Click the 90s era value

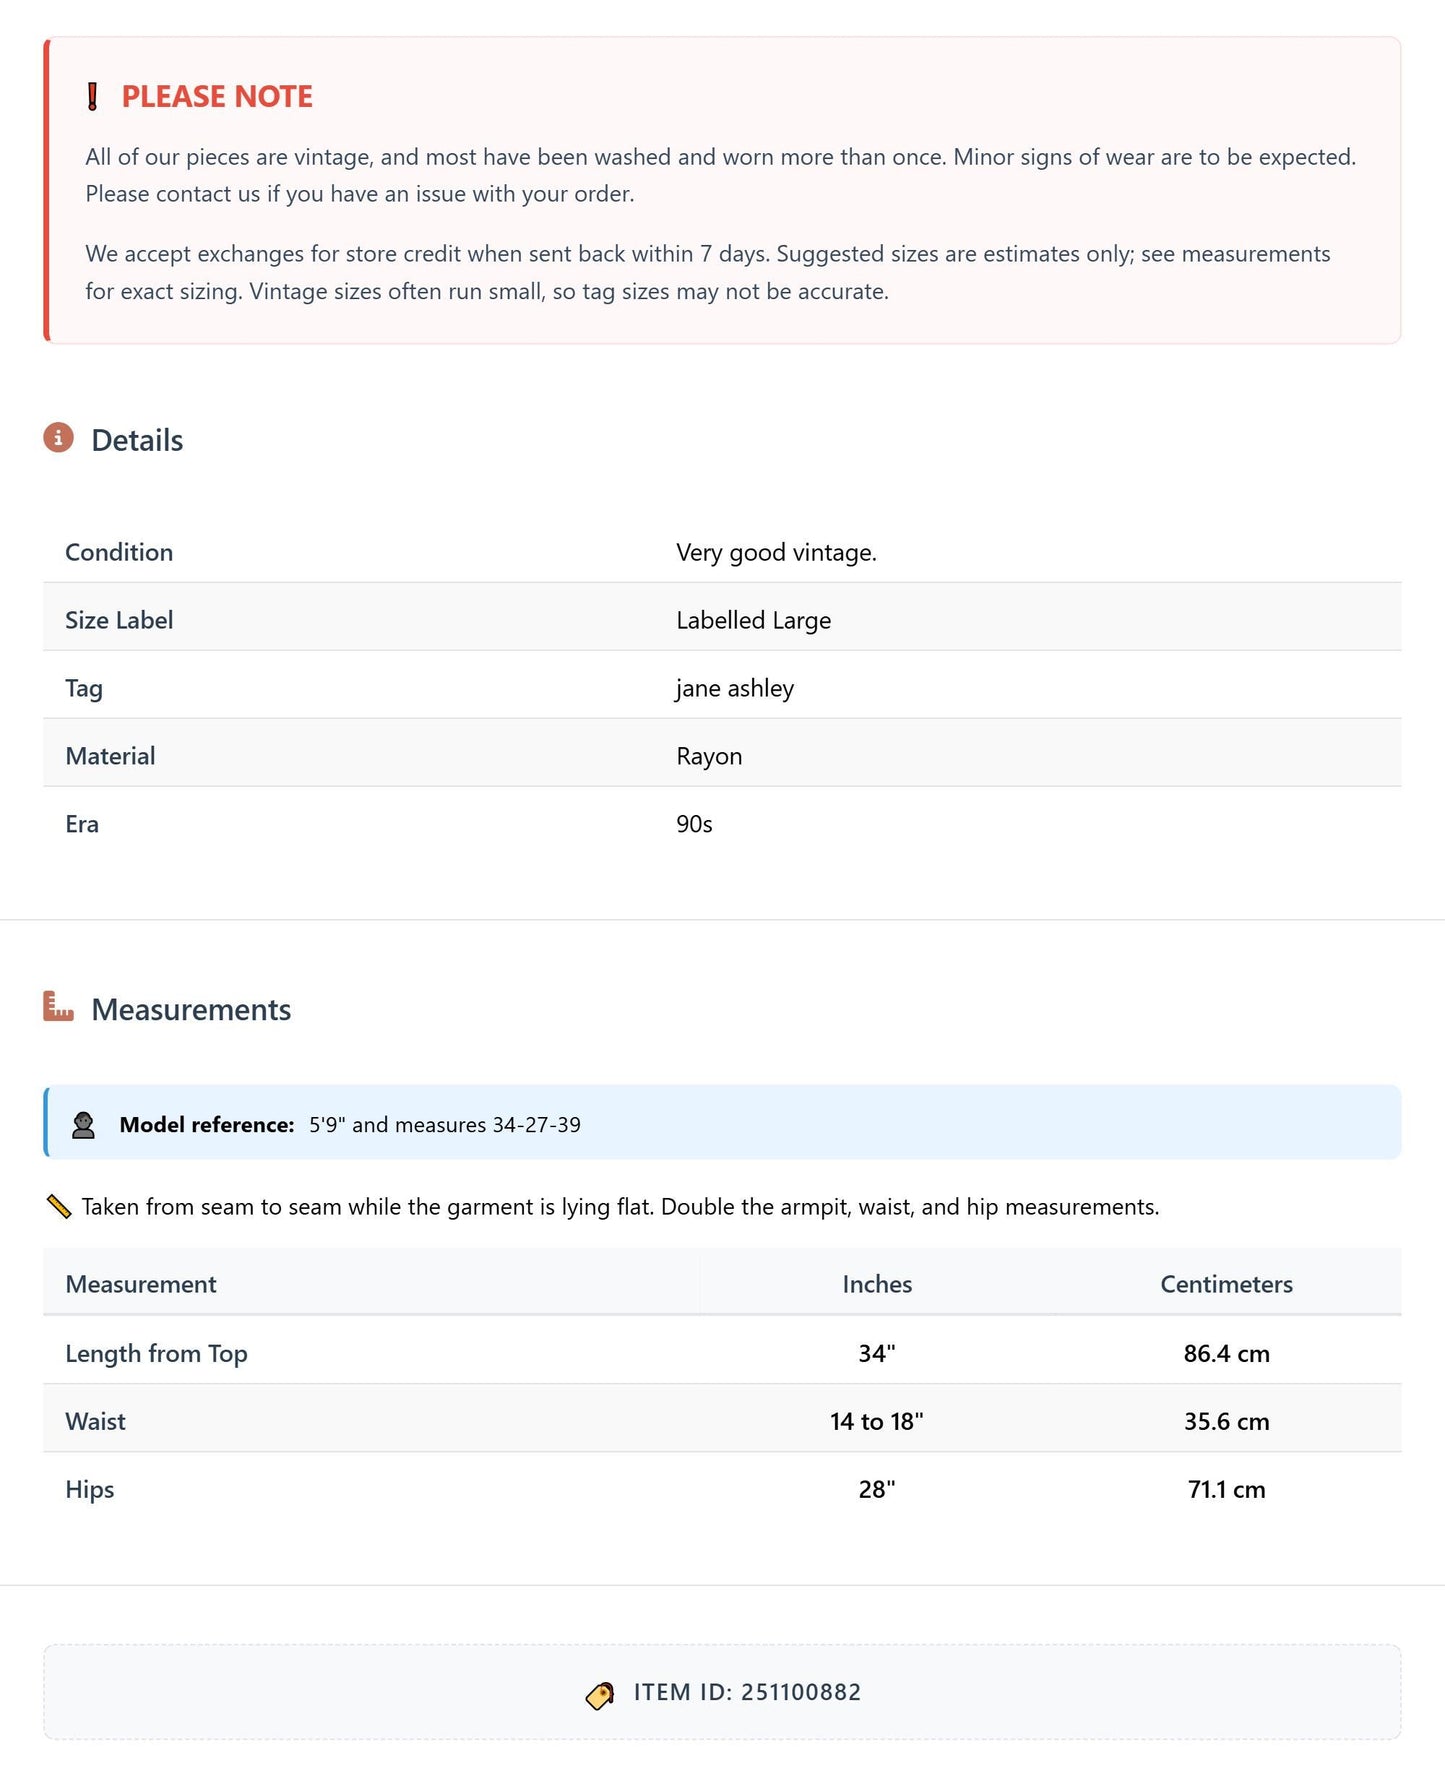694,824
